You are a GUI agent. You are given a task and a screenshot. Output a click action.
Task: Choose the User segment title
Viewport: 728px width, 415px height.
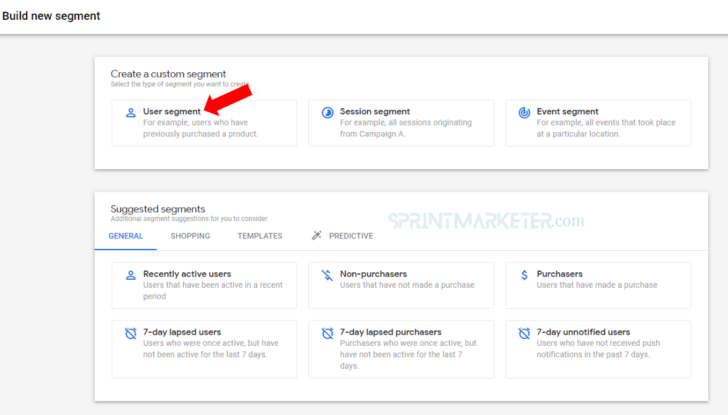(171, 112)
